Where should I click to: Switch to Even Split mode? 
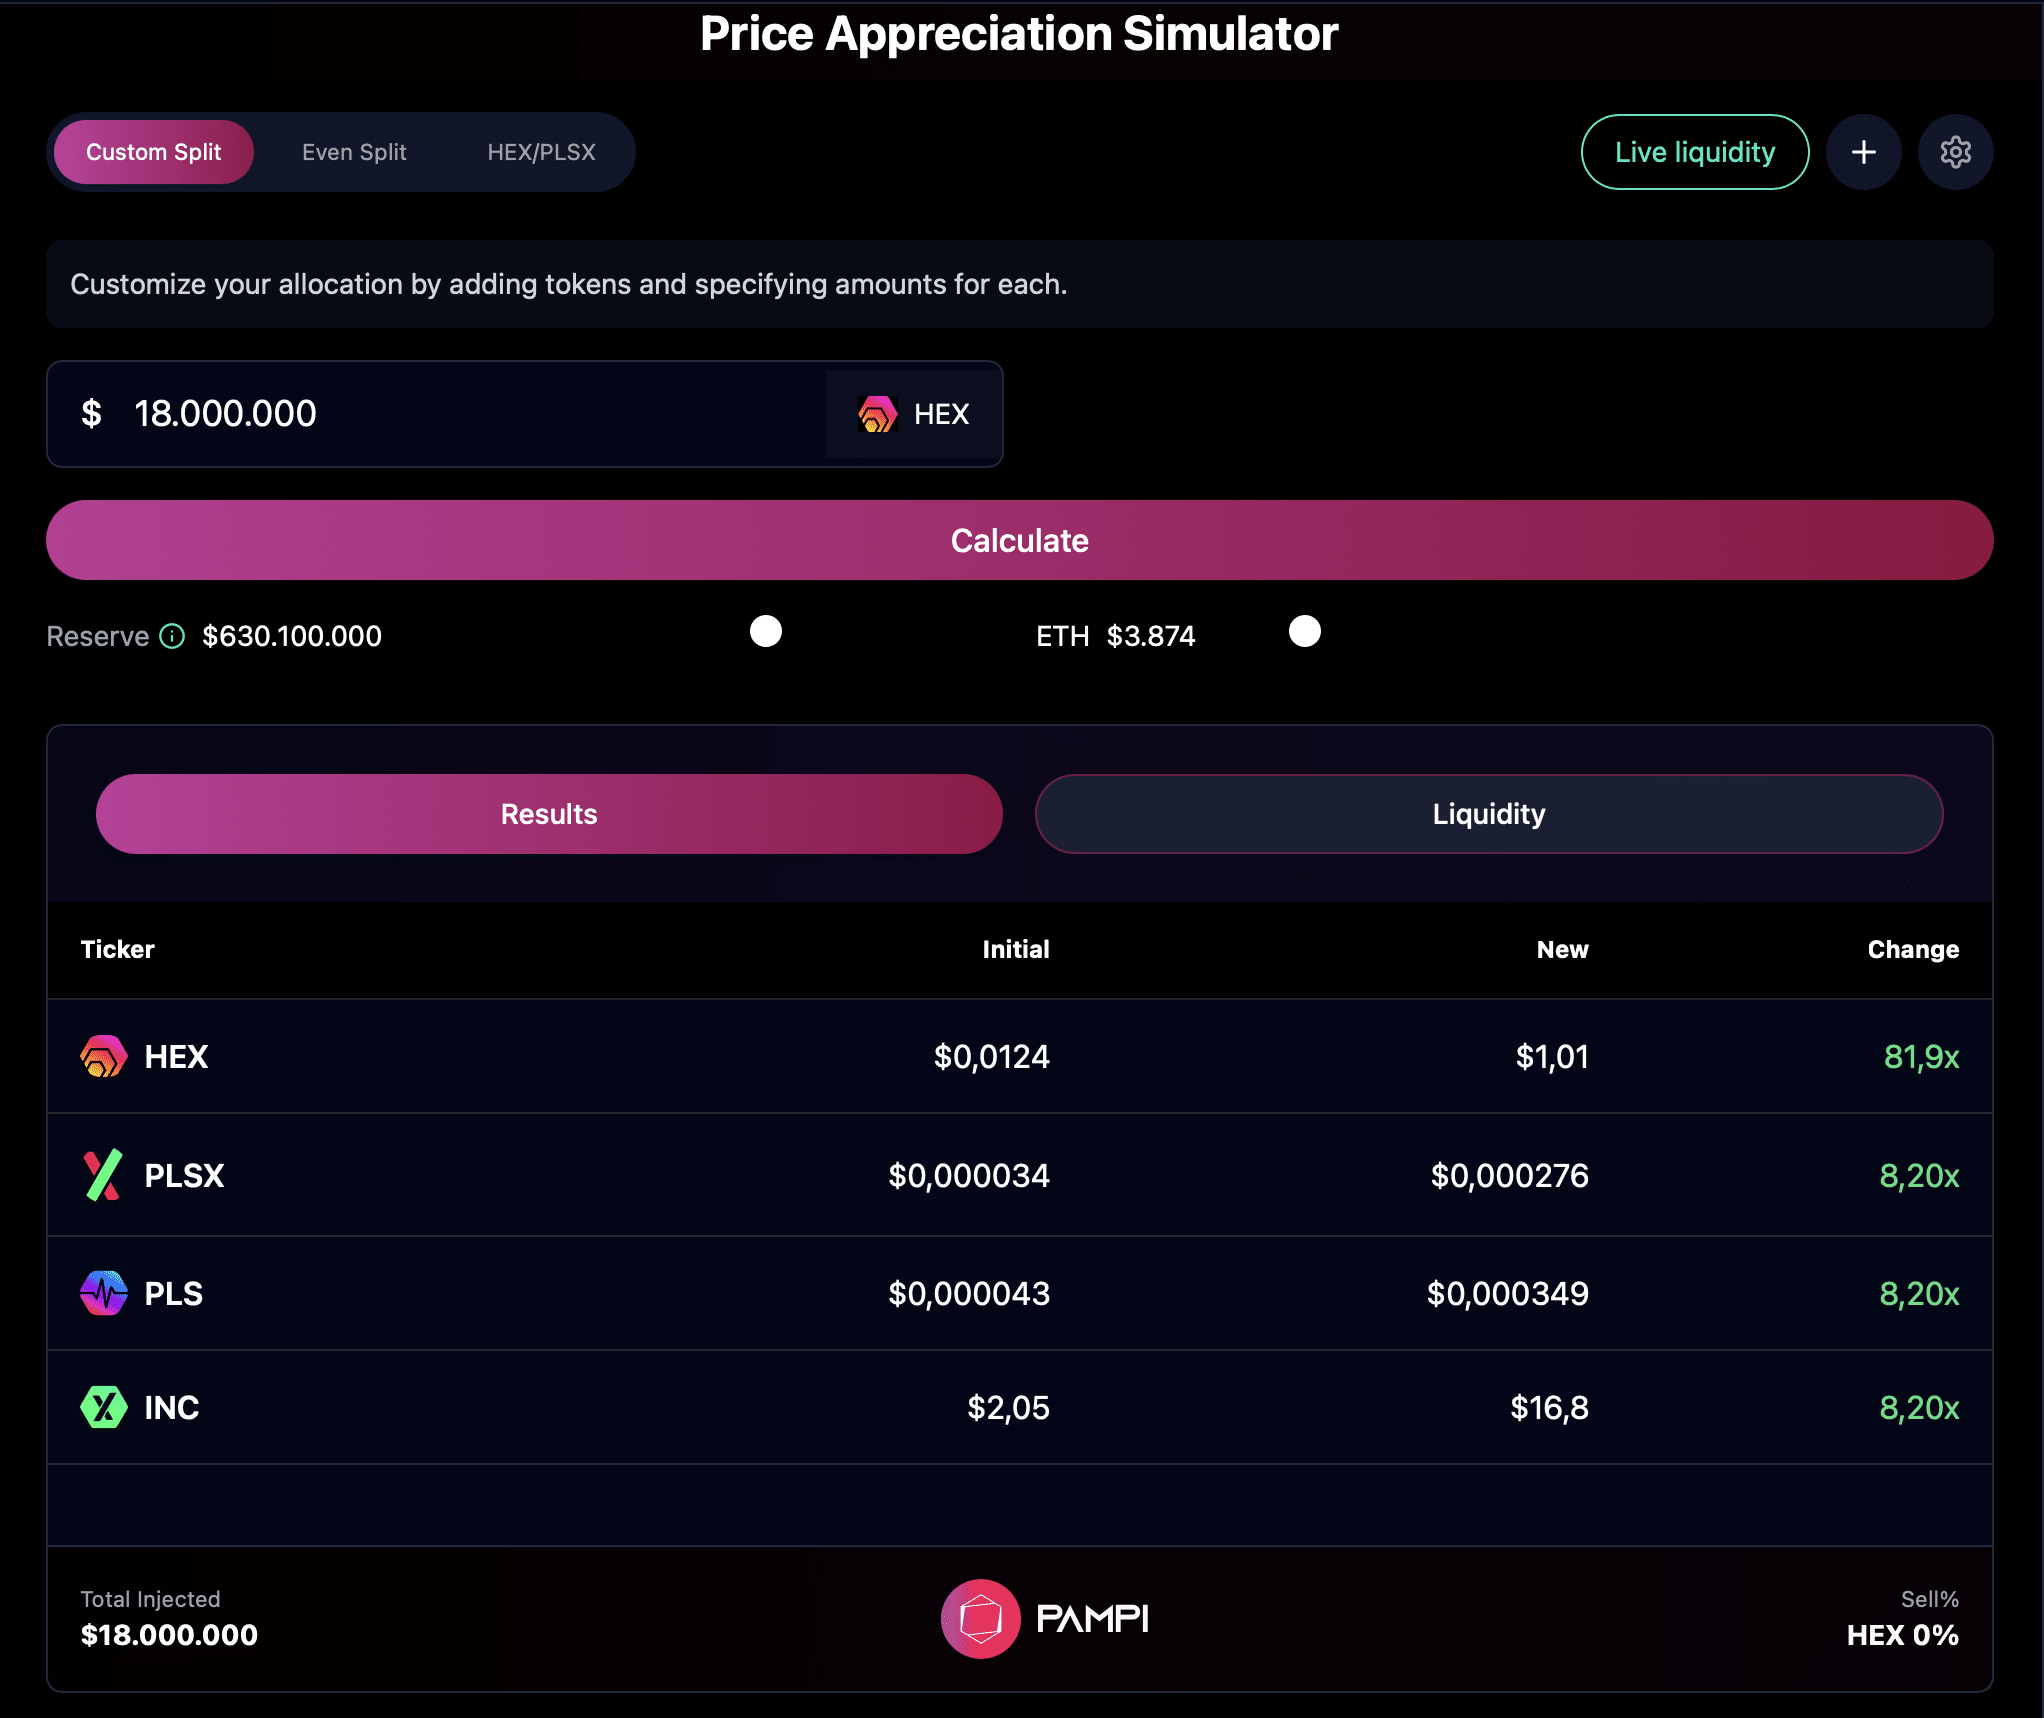click(x=354, y=152)
